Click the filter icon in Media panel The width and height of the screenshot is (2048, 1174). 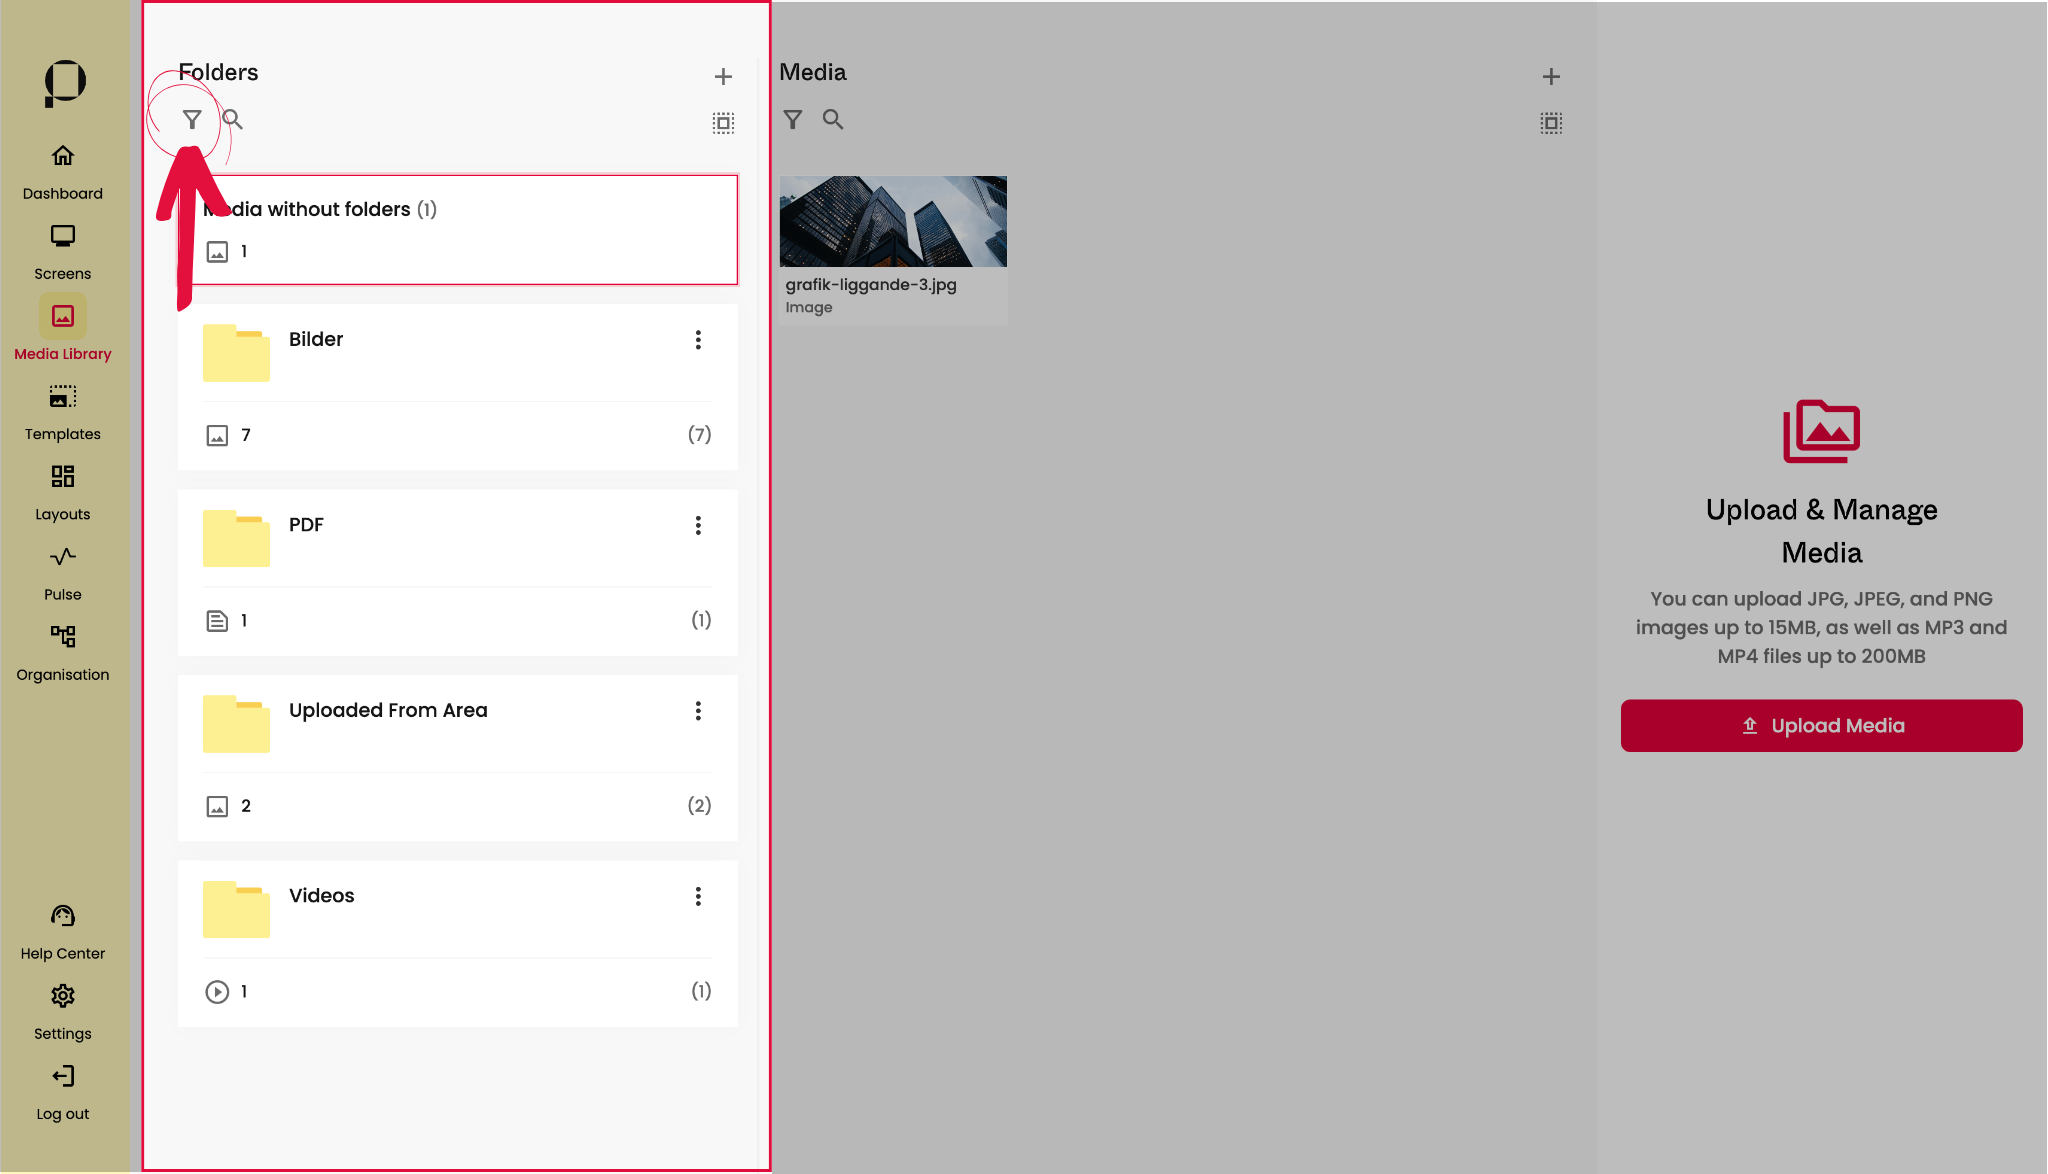pos(793,120)
